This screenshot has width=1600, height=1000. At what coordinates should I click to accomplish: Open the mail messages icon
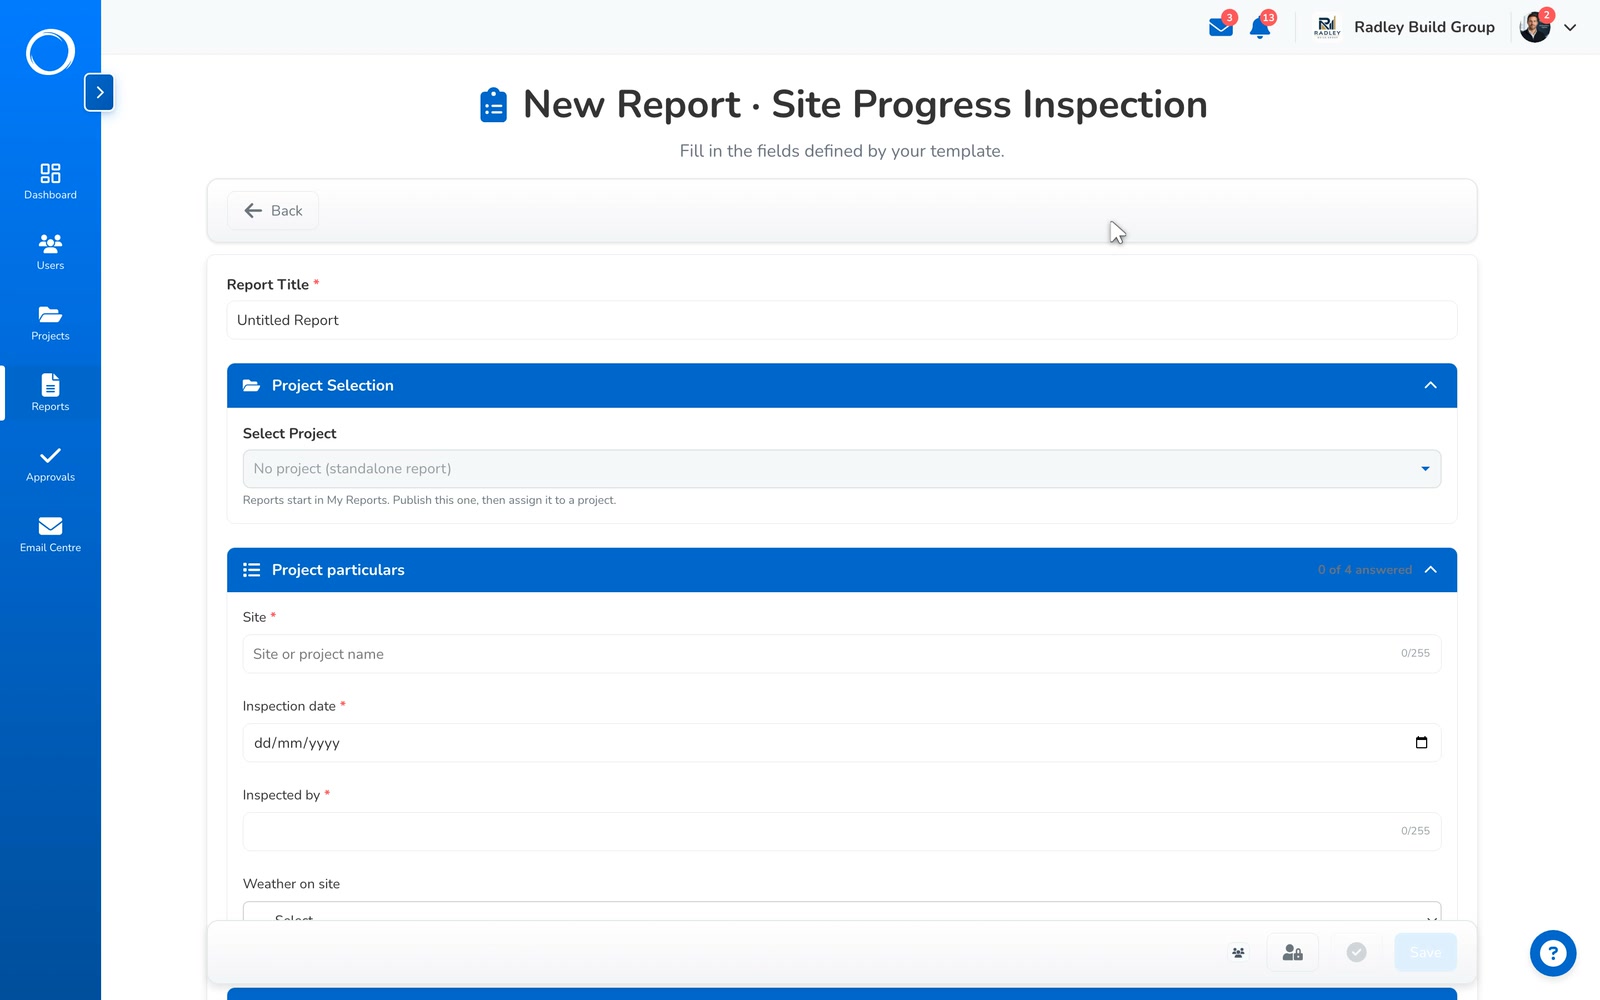[x=1221, y=27]
